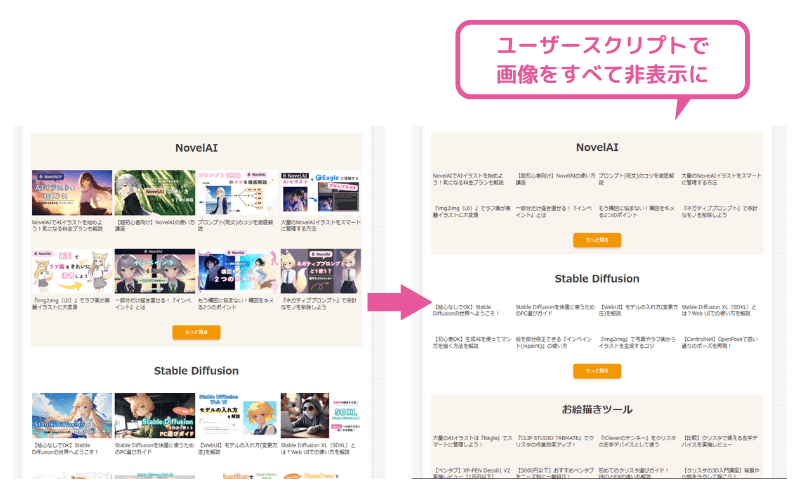Click the left page's '【超初心者向け】NovelAIの使い方講座' caption

coord(155,226)
